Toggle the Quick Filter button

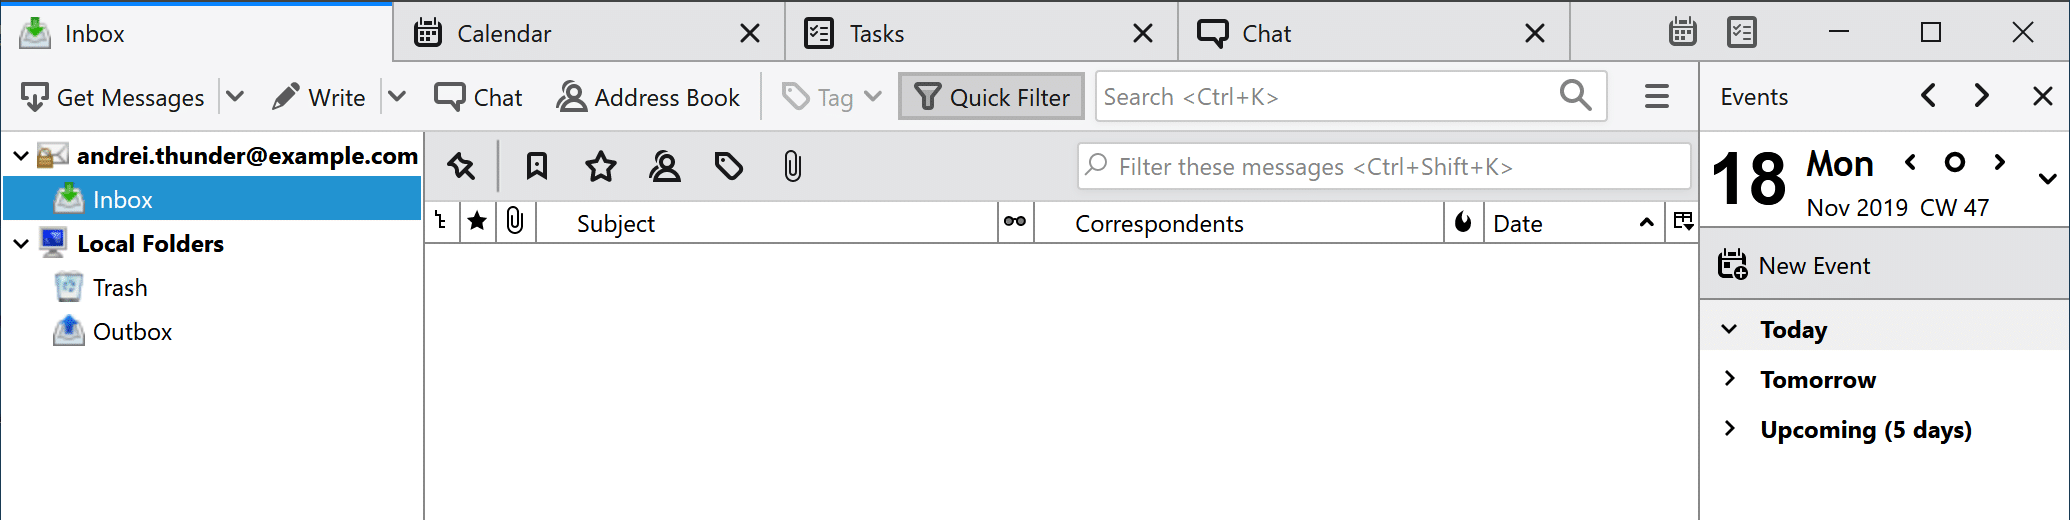coord(991,97)
